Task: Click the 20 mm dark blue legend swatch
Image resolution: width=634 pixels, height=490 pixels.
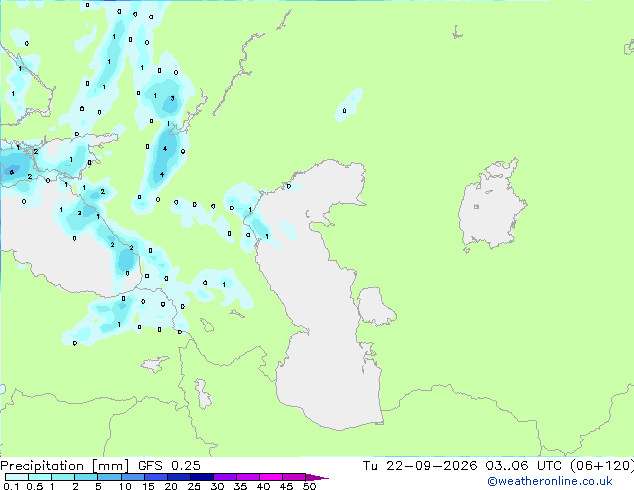Action: pyautogui.click(x=179, y=477)
